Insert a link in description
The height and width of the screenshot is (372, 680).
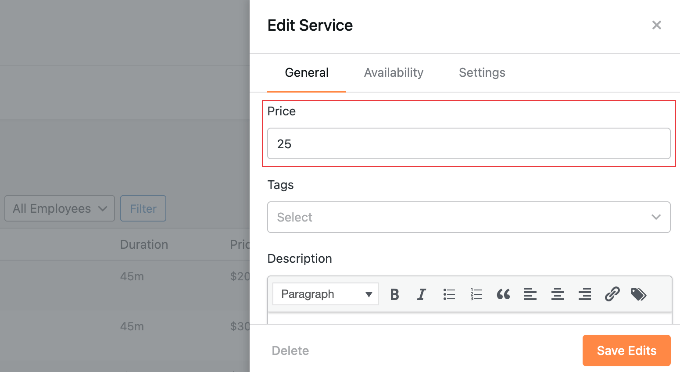(612, 294)
